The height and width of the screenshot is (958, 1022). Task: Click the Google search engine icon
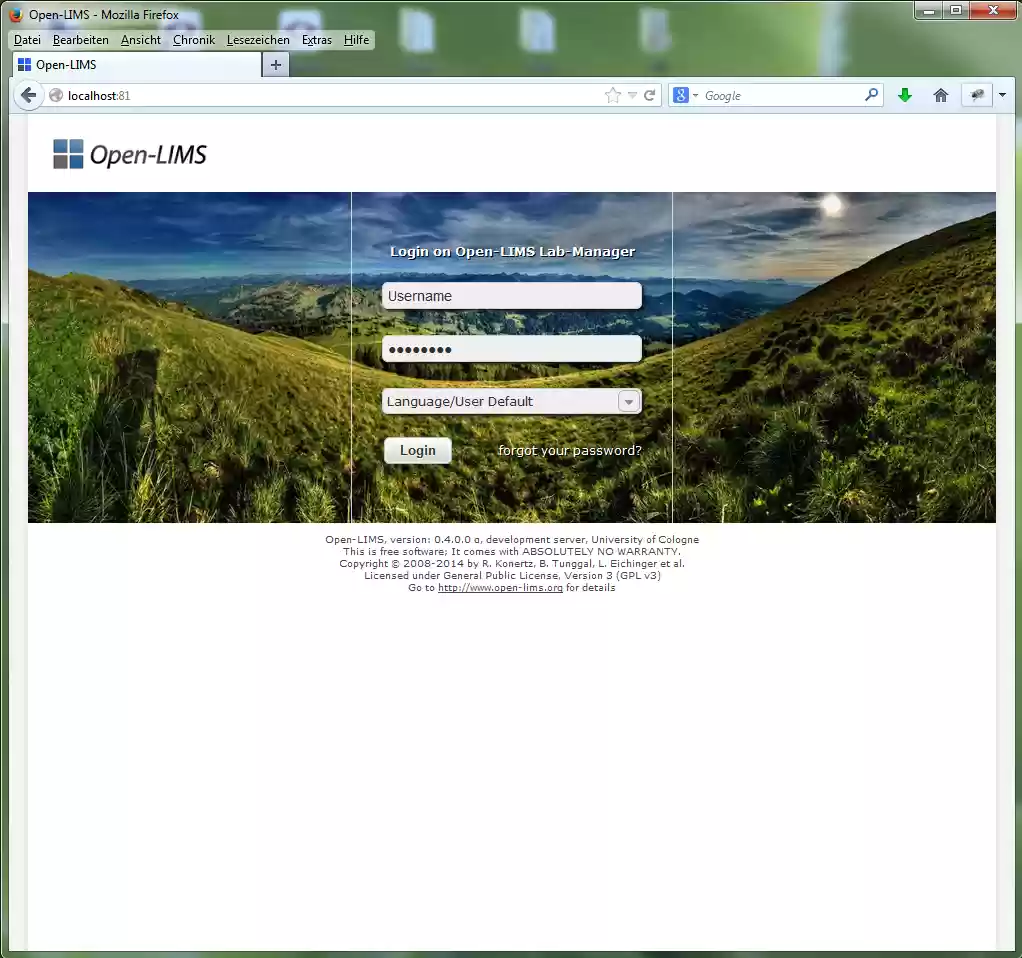click(679, 95)
